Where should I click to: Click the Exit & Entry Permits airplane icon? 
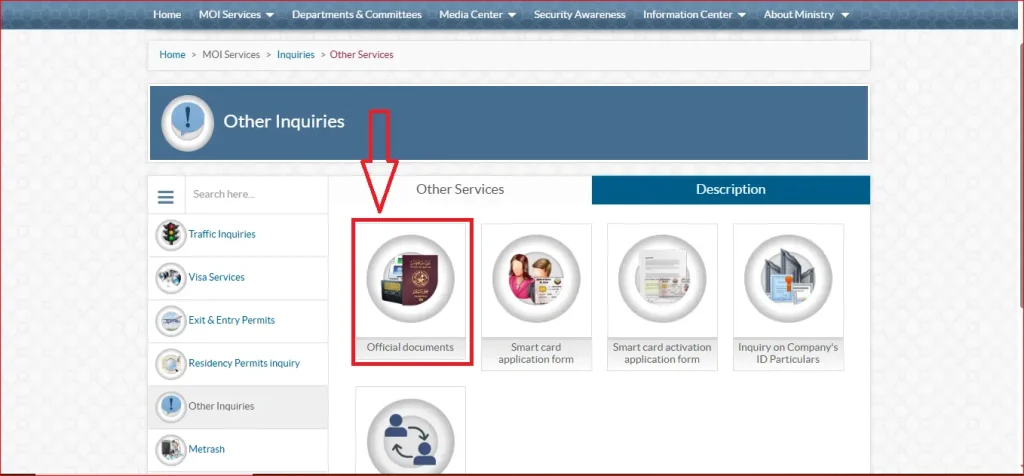171,321
